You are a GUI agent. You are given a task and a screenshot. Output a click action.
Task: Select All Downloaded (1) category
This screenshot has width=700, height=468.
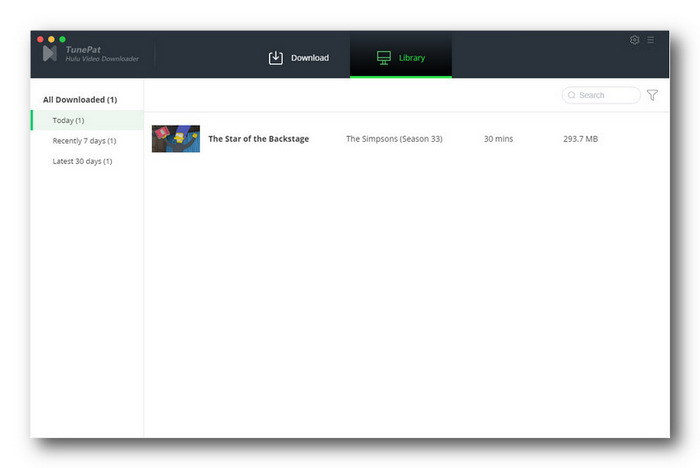[80, 100]
